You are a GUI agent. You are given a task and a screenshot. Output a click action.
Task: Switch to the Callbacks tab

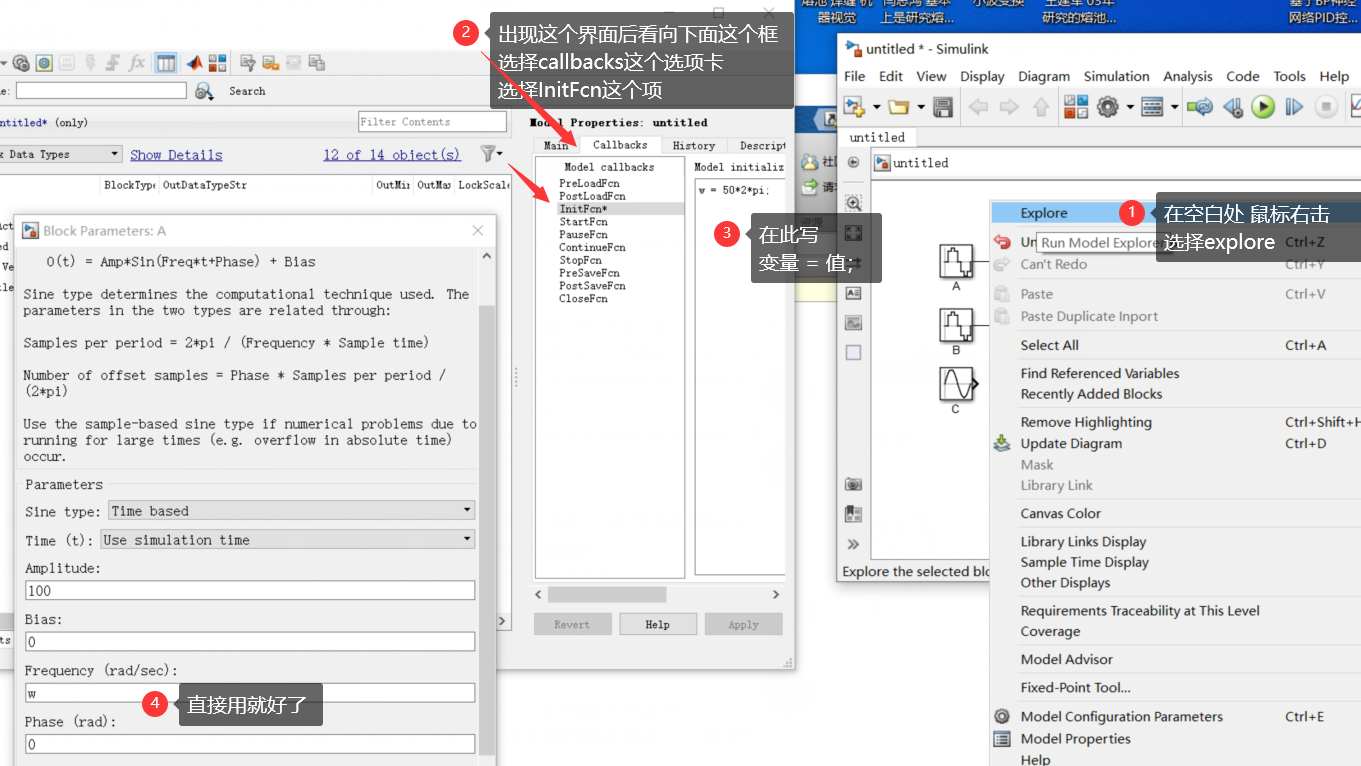click(x=620, y=145)
